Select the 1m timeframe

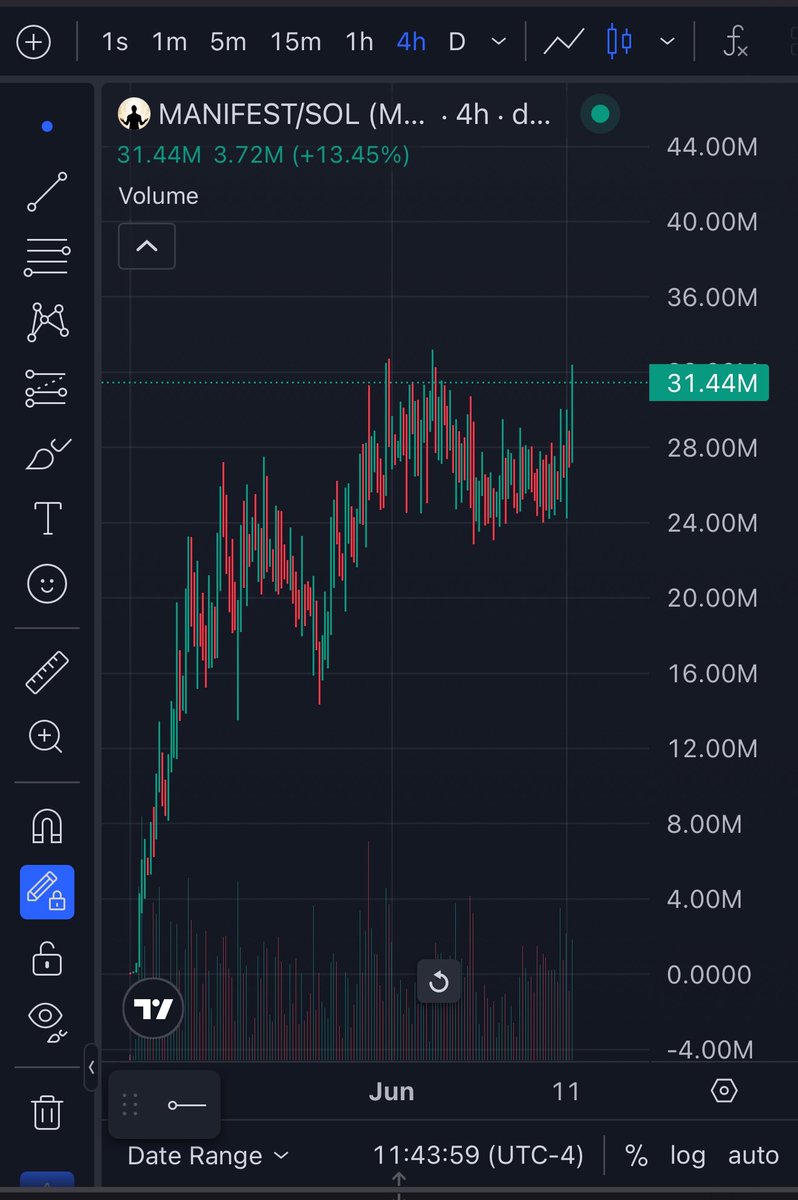tap(170, 42)
